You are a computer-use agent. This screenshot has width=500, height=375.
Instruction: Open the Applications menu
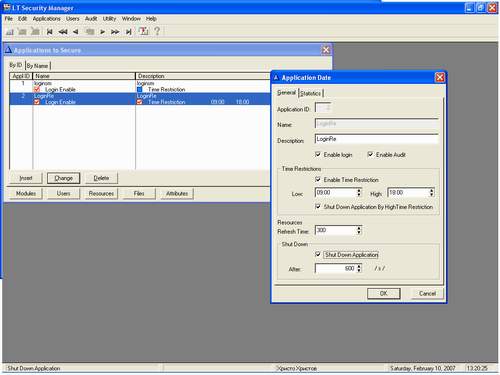46,19
